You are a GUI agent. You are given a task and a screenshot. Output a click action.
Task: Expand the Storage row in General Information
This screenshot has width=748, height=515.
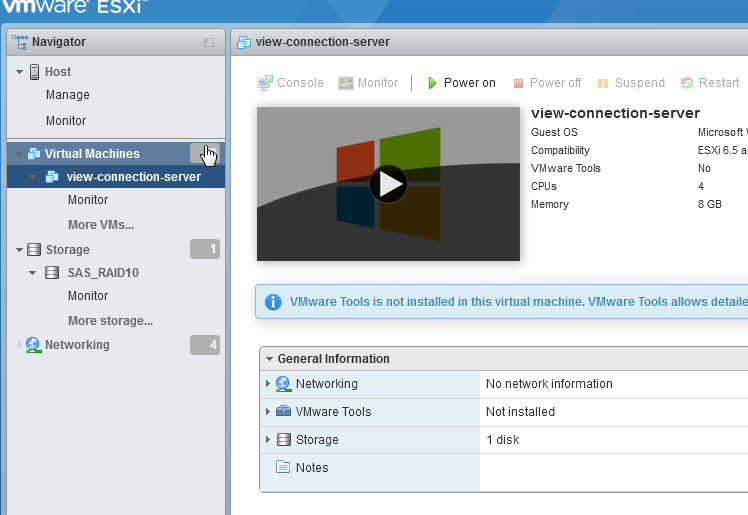(268, 439)
